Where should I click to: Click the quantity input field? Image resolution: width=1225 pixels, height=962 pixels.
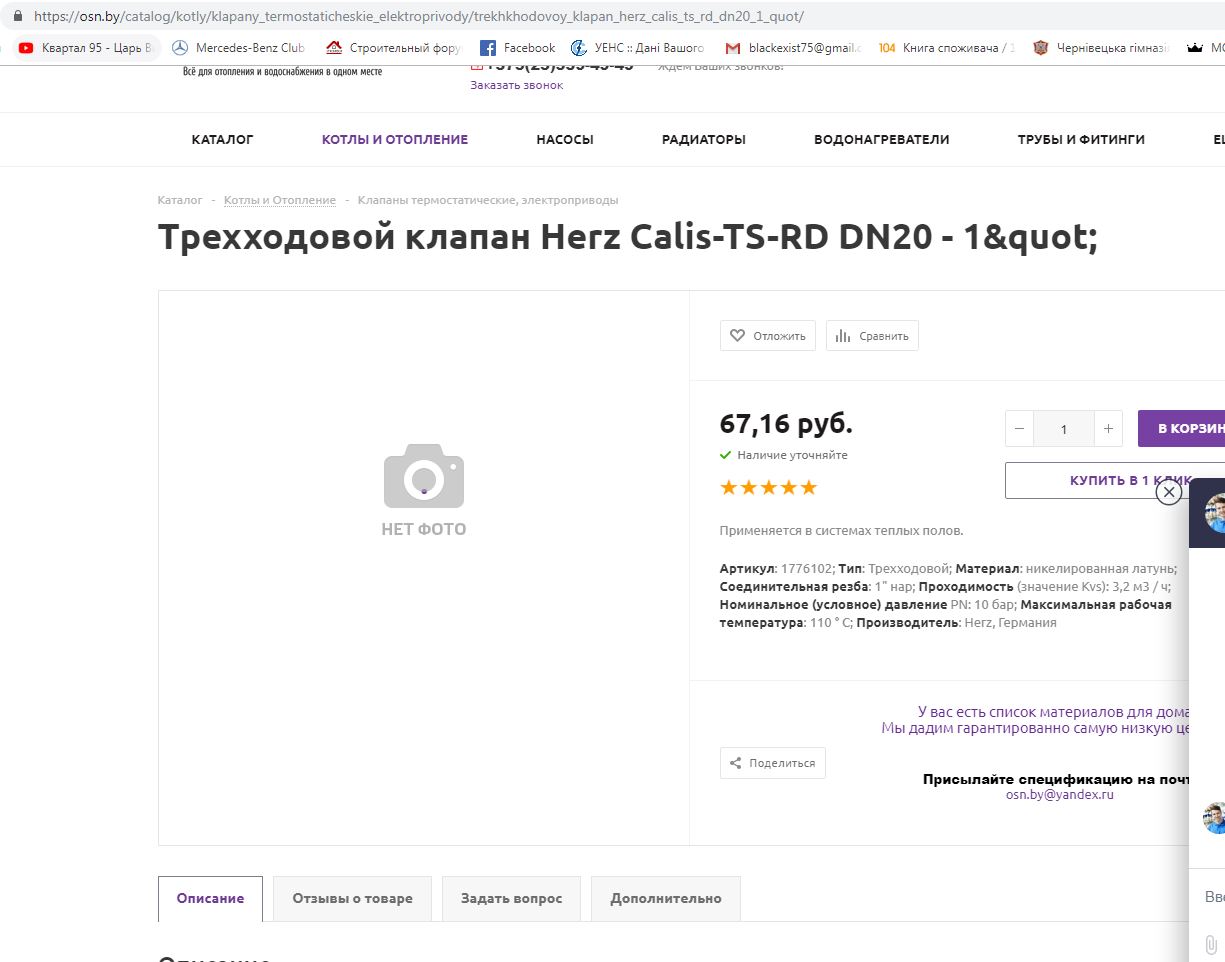(x=1064, y=429)
